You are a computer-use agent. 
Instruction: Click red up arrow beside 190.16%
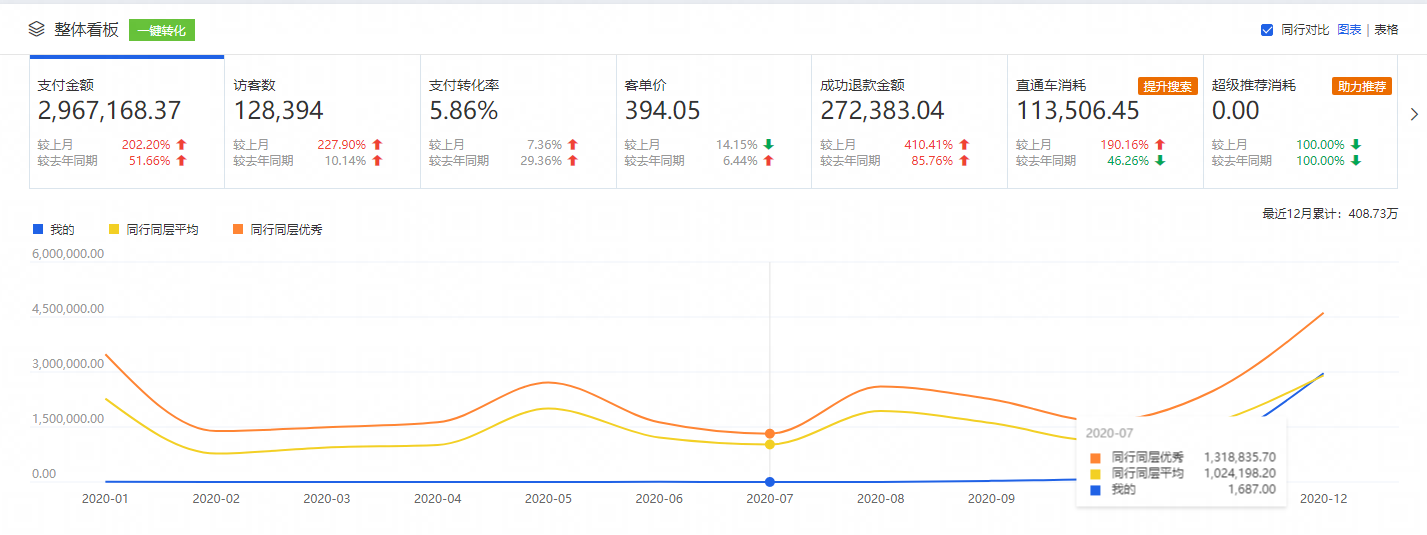click(x=1160, y=145)
